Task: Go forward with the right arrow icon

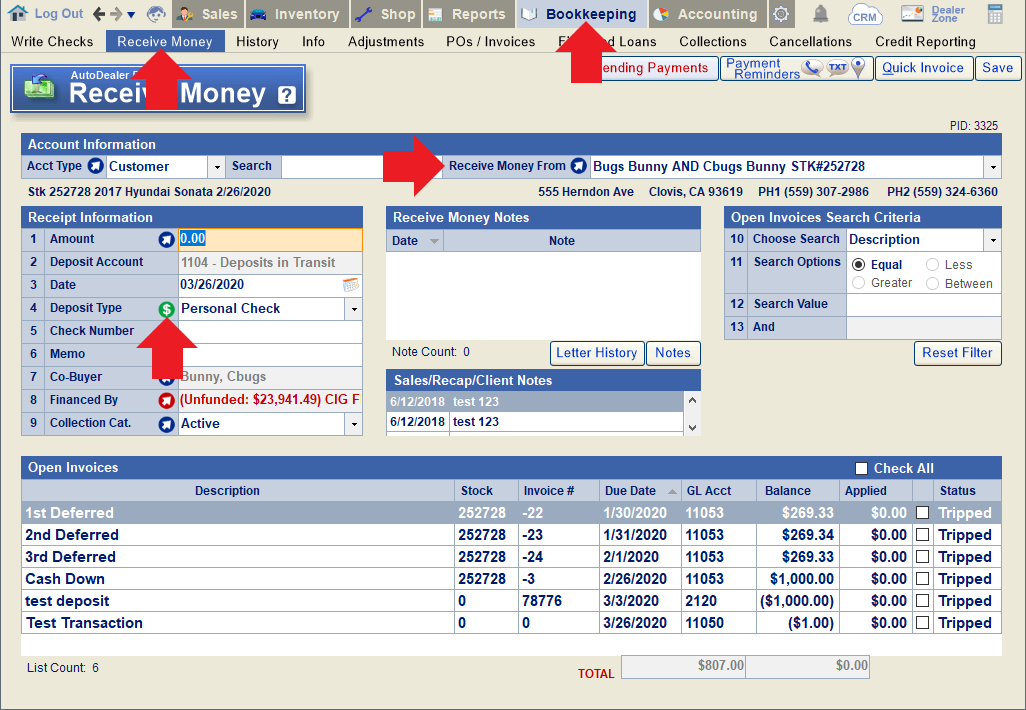Action: [115, 14]
